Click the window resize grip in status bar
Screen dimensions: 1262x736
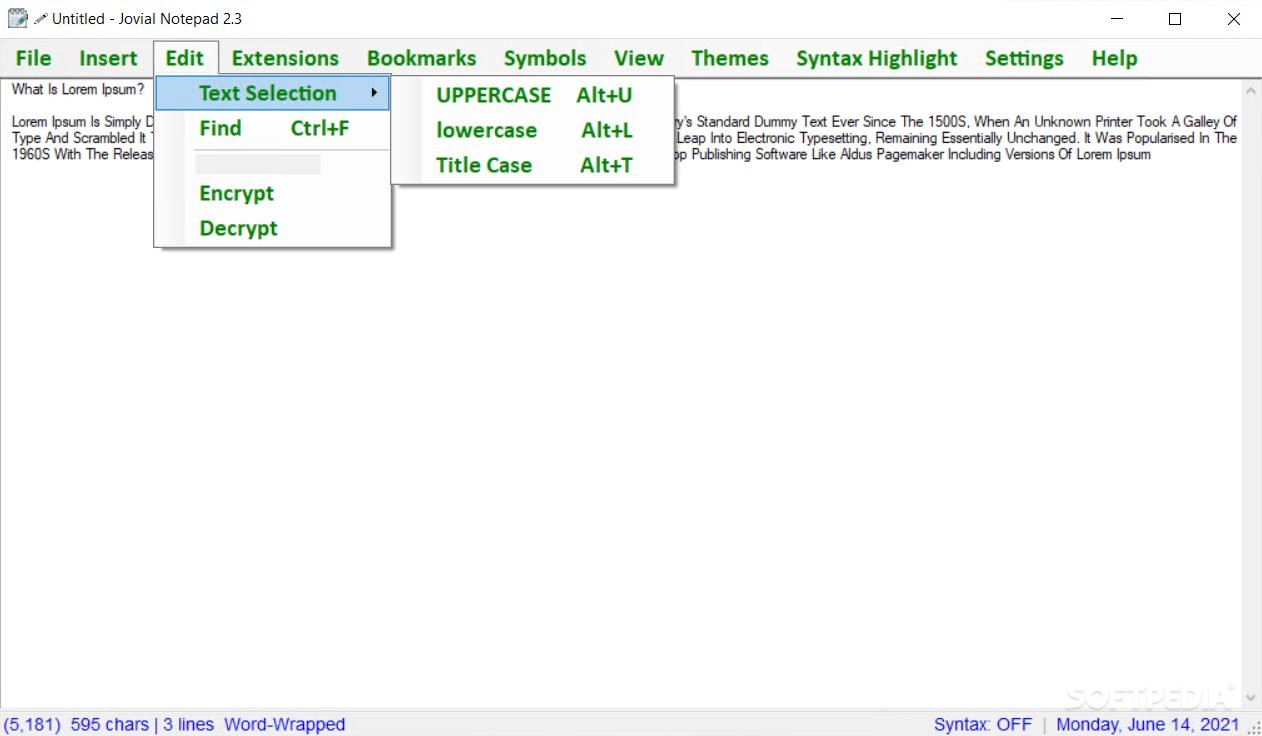coord(1253,727)
